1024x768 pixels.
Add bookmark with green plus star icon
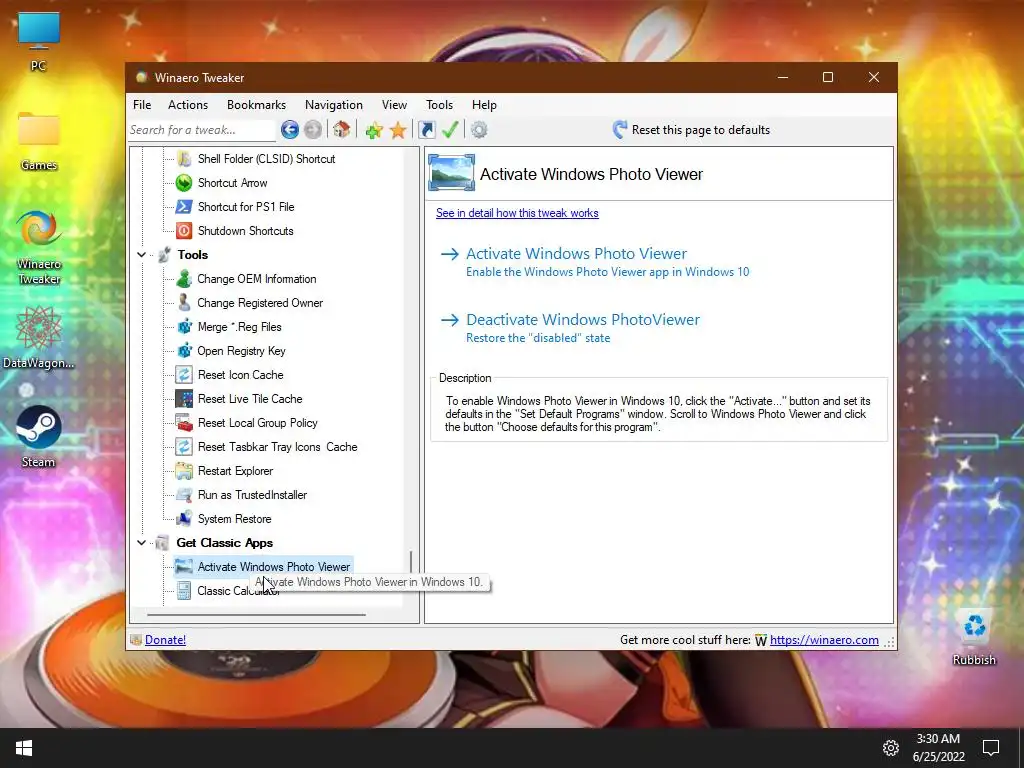[x=374, y=130]
